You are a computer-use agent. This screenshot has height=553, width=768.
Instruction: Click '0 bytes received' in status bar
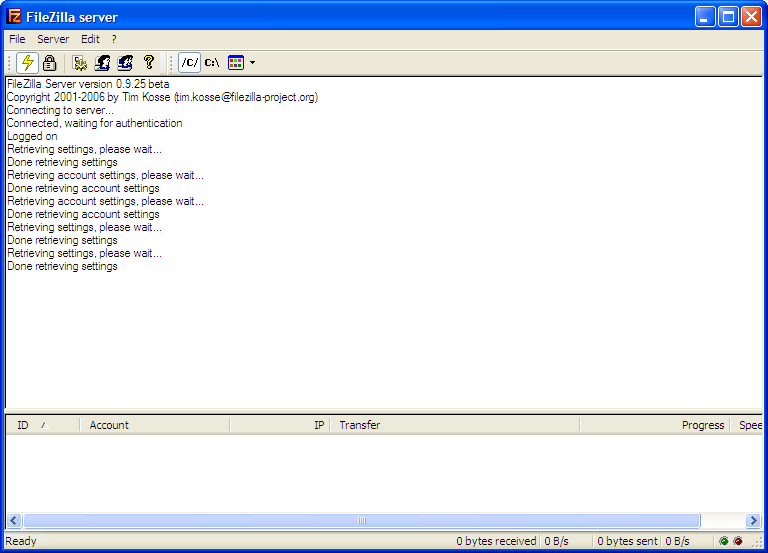click(496, 541)
